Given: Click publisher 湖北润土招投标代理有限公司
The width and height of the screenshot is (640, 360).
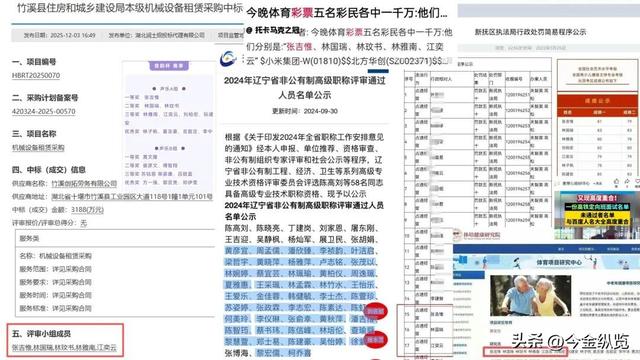Looking at the screenshot, I should coord(157,36).
